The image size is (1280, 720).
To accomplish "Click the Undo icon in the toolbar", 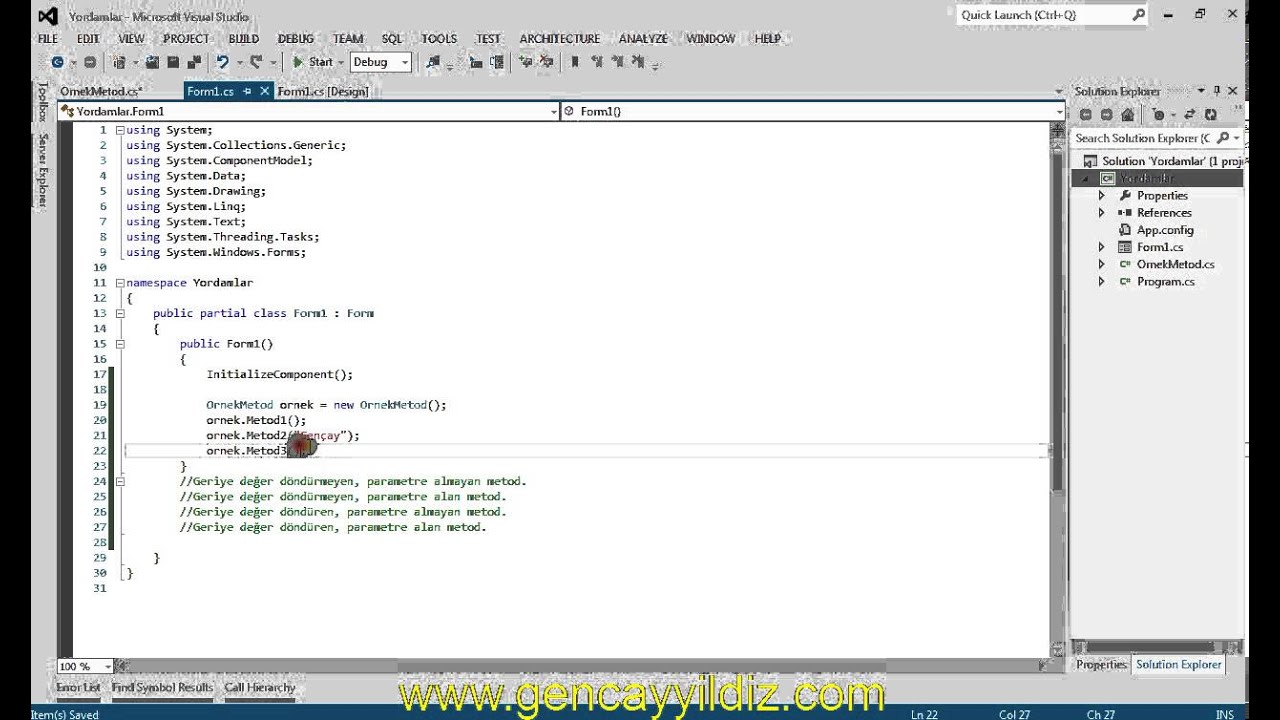I will pyautogui.click(x=223, y=62).
